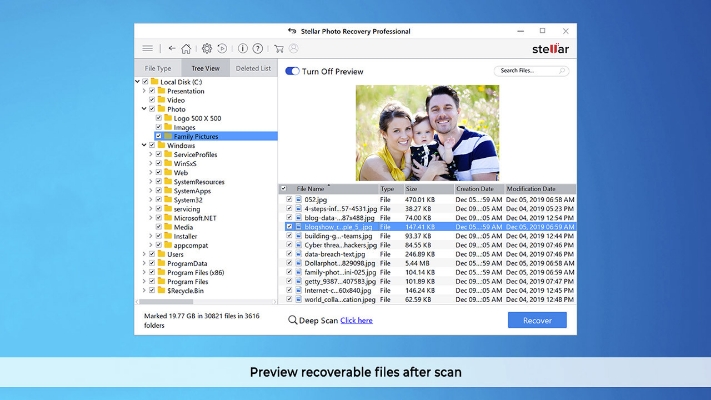Toggle the select-all checkbox in file list header

[x=283, y=189]
